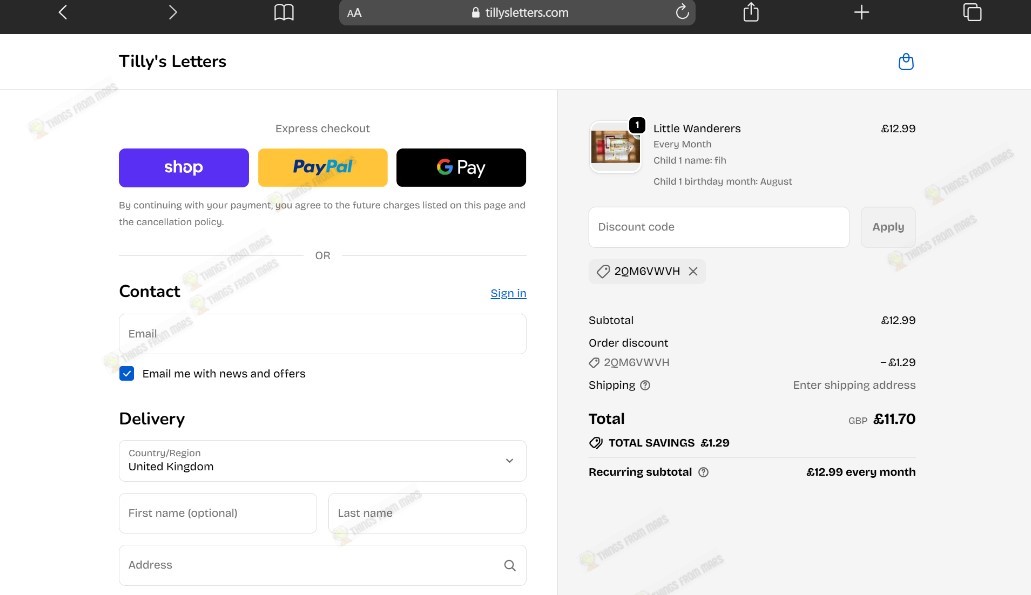Focus the Discount code field
Image resolution: width=1031 pixels, height=595 pixels.
719,227
